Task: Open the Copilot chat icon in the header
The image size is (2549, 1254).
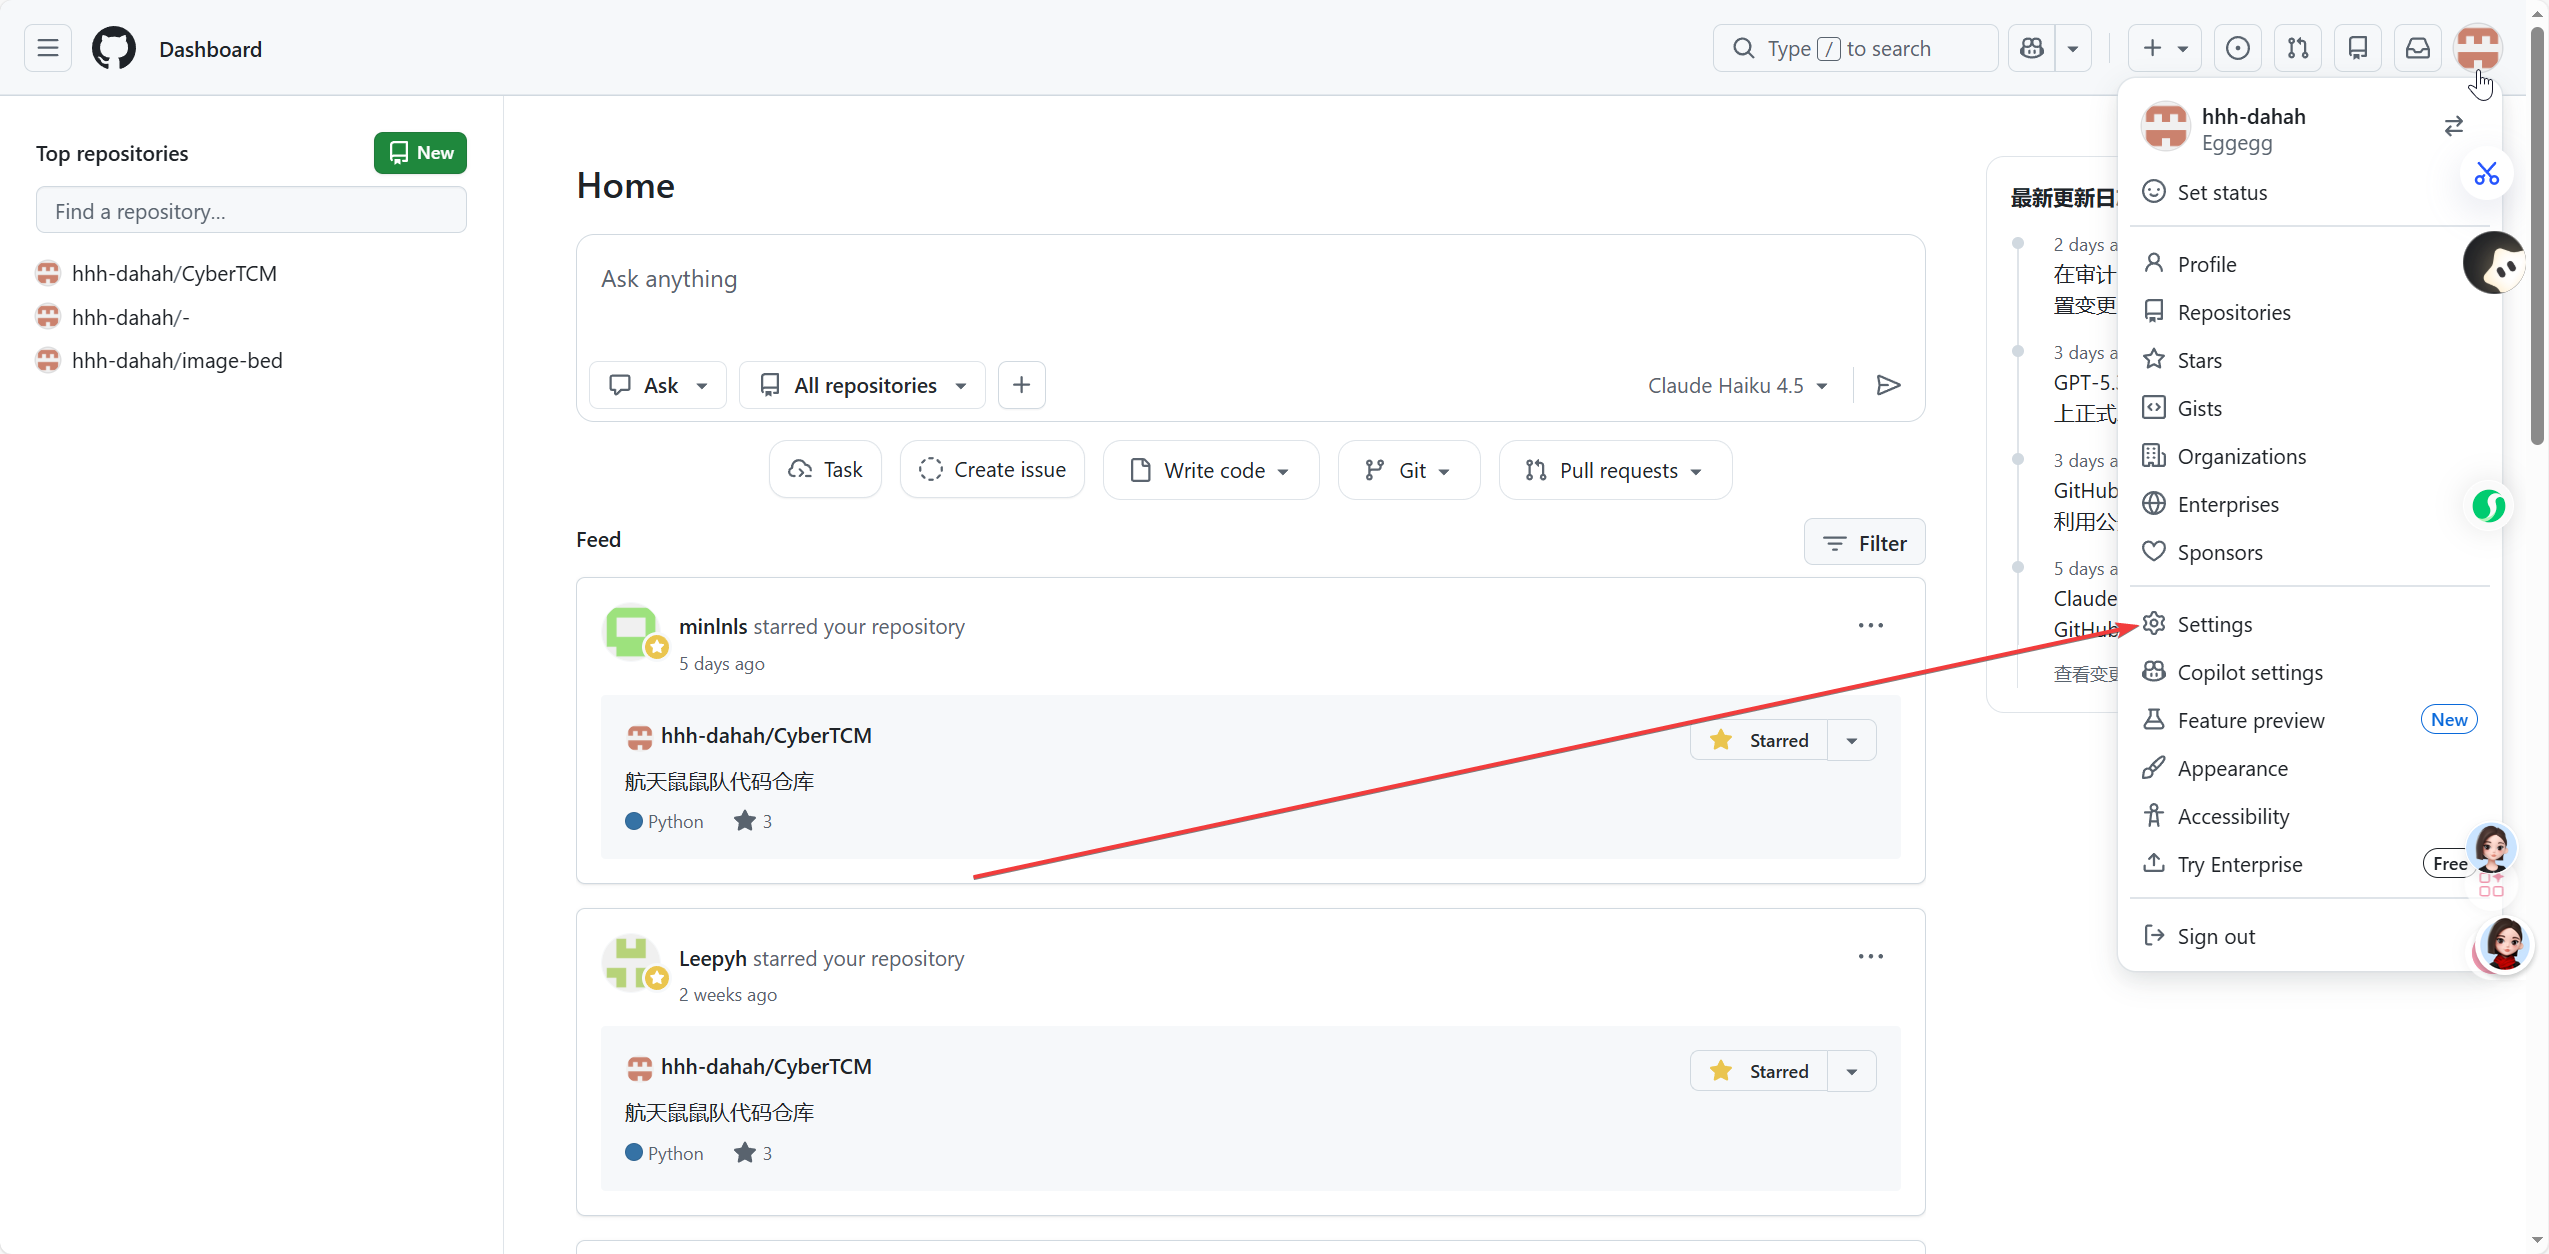Action: click(2032, 48)
